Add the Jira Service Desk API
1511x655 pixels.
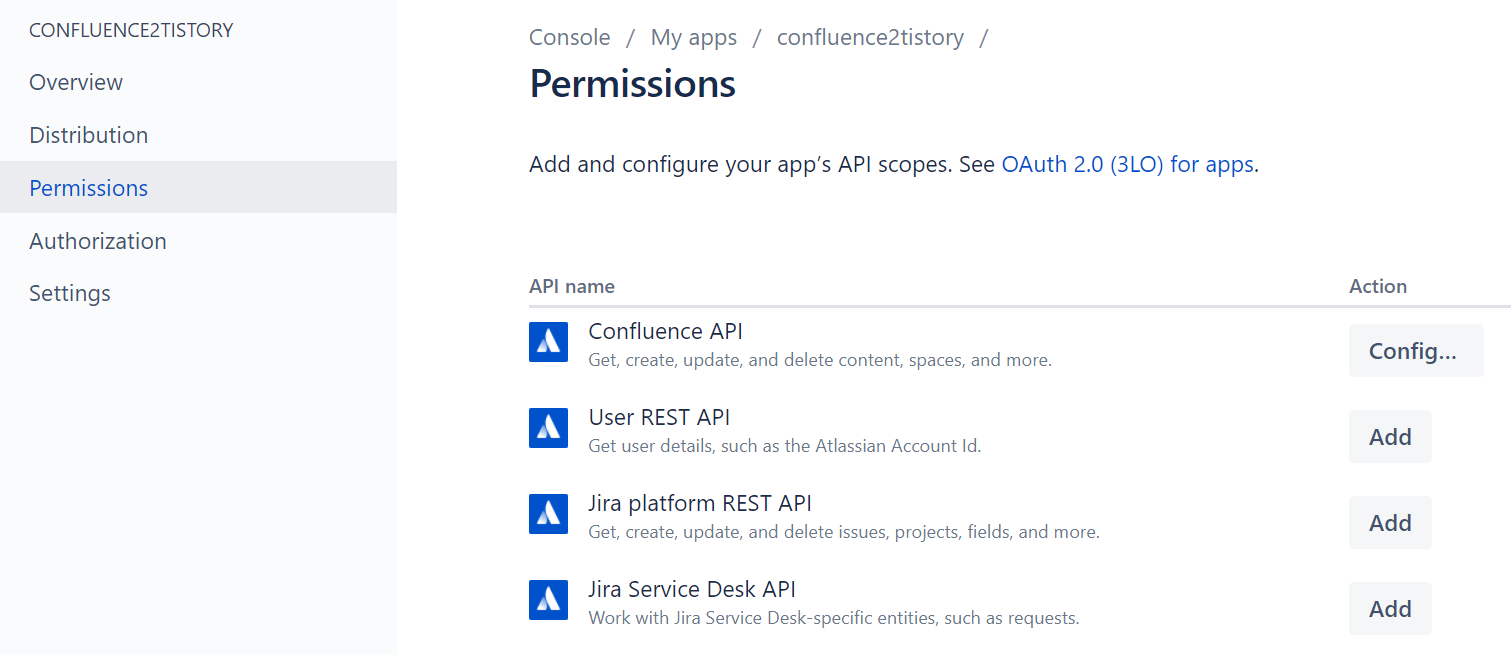(x=1390, y=609)
